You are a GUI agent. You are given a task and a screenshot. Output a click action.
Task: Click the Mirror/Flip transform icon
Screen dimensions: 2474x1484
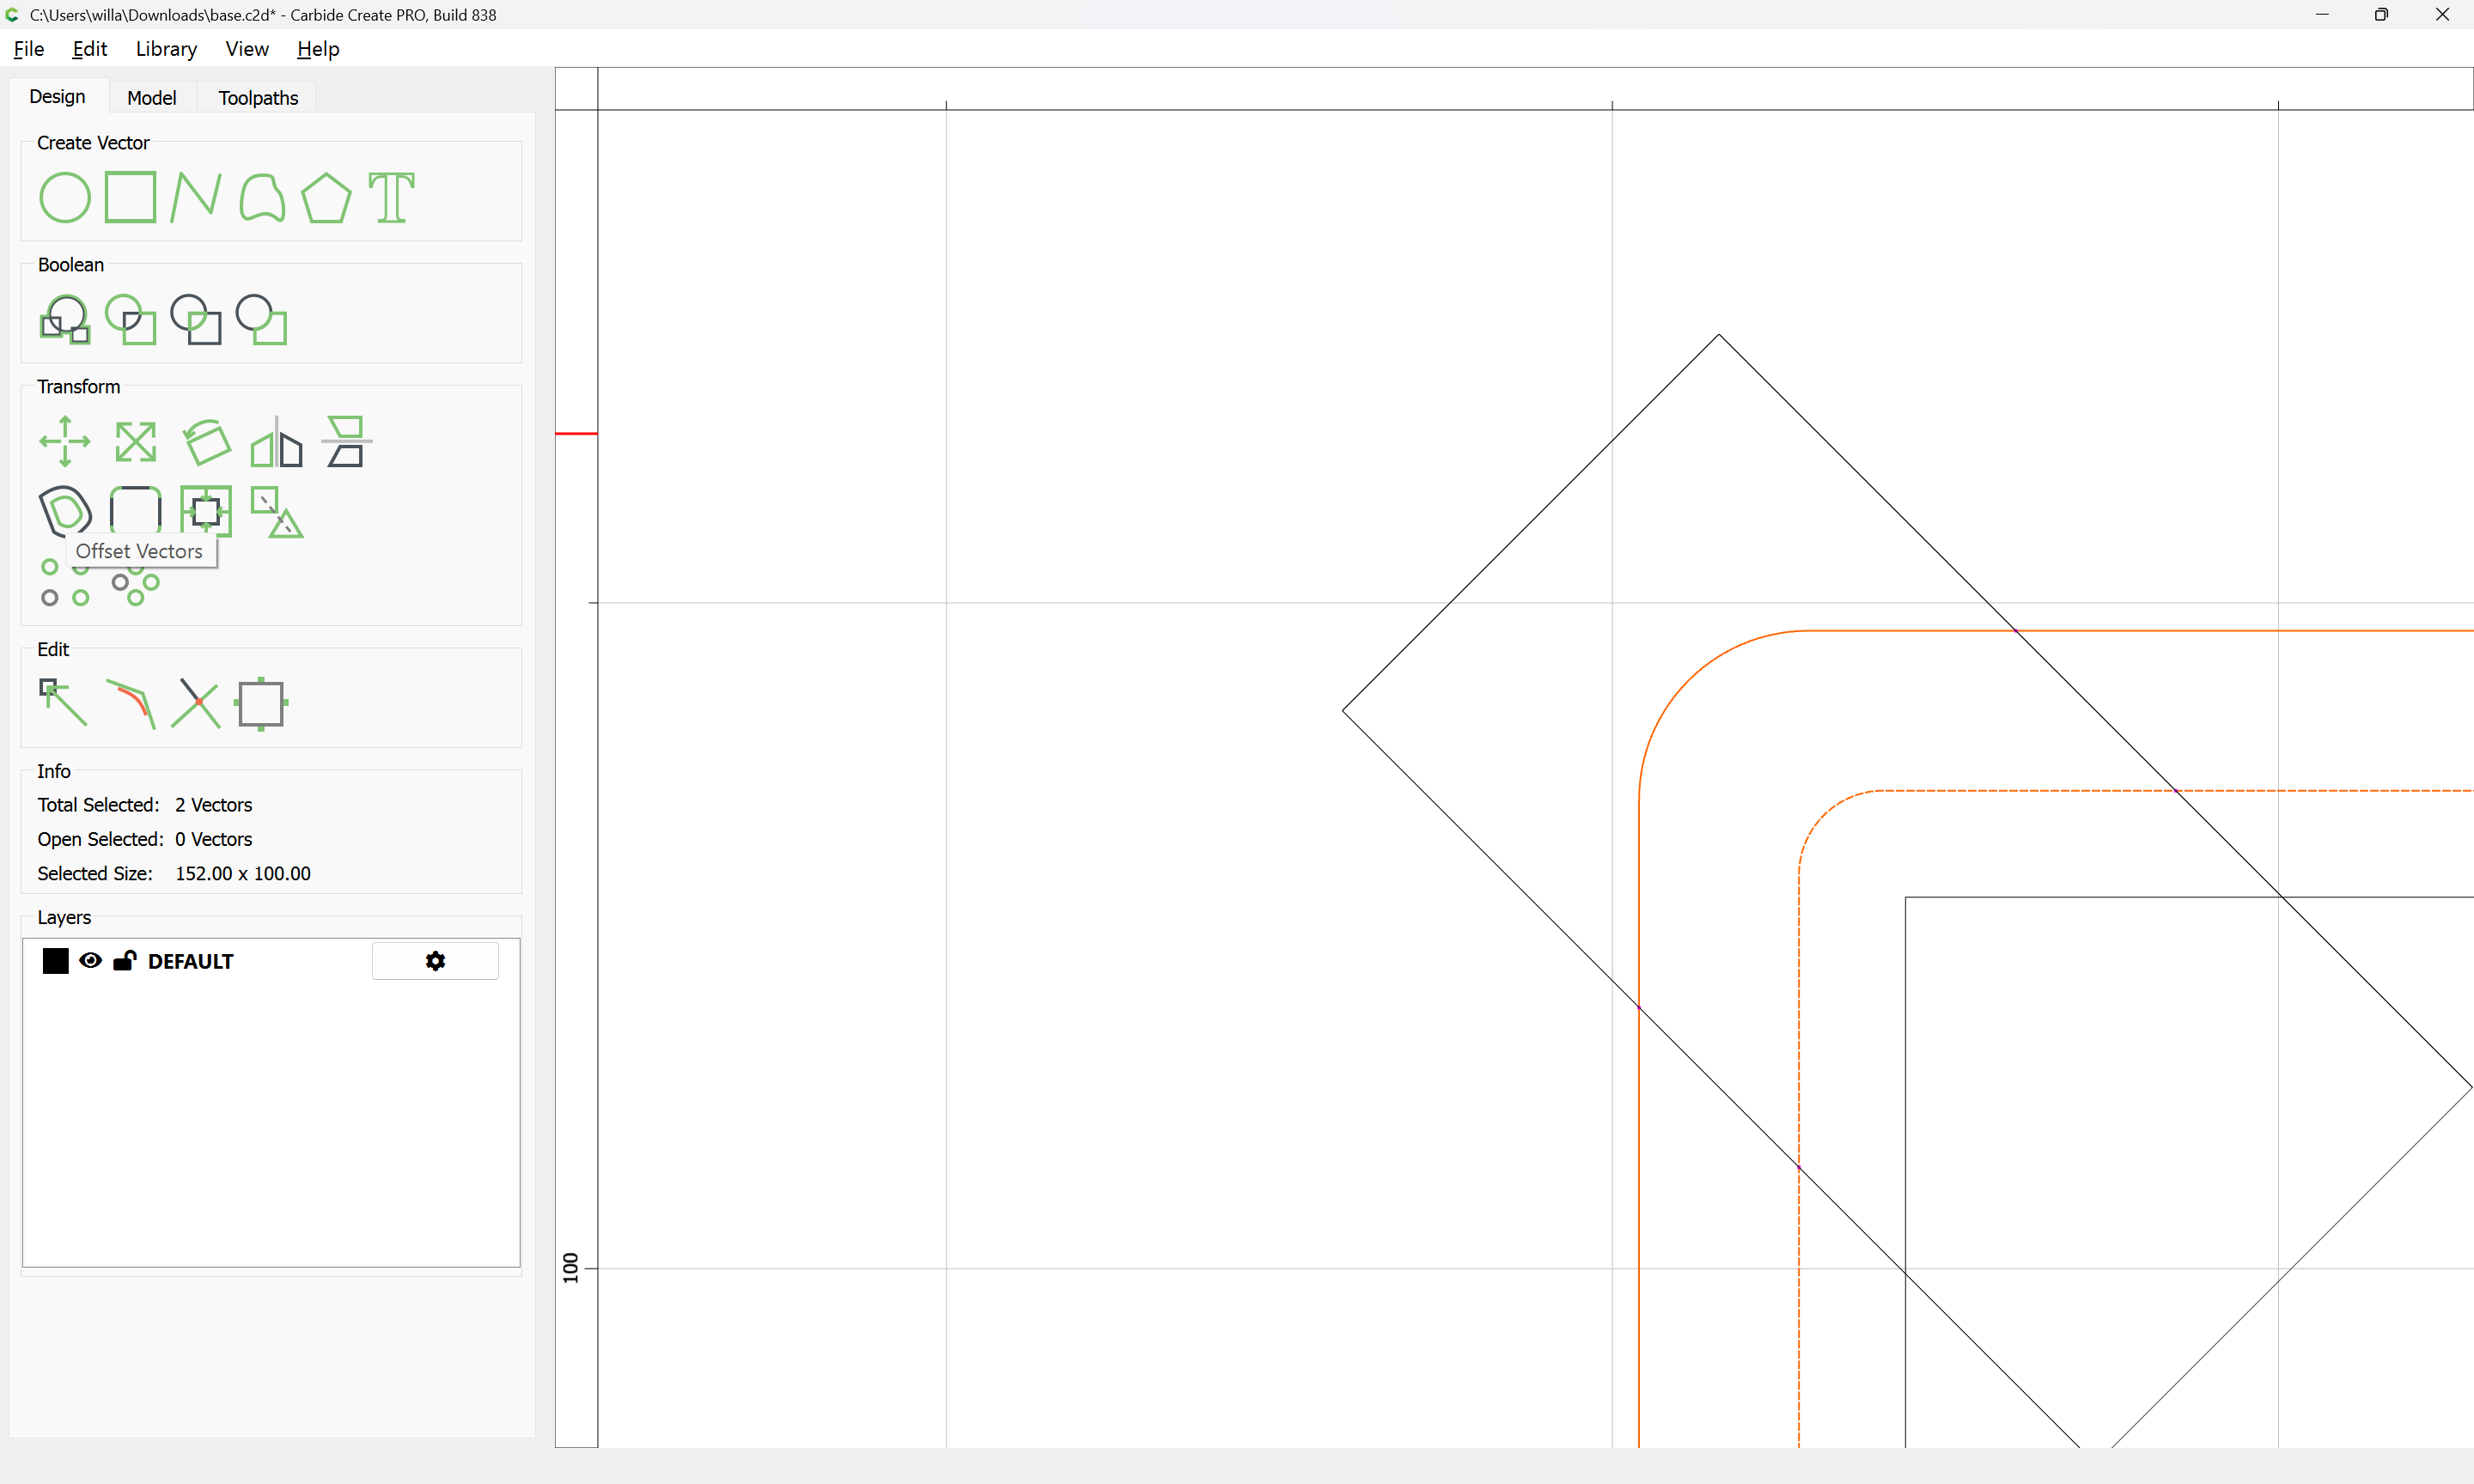pyautogui.click(x=276, y=441)
